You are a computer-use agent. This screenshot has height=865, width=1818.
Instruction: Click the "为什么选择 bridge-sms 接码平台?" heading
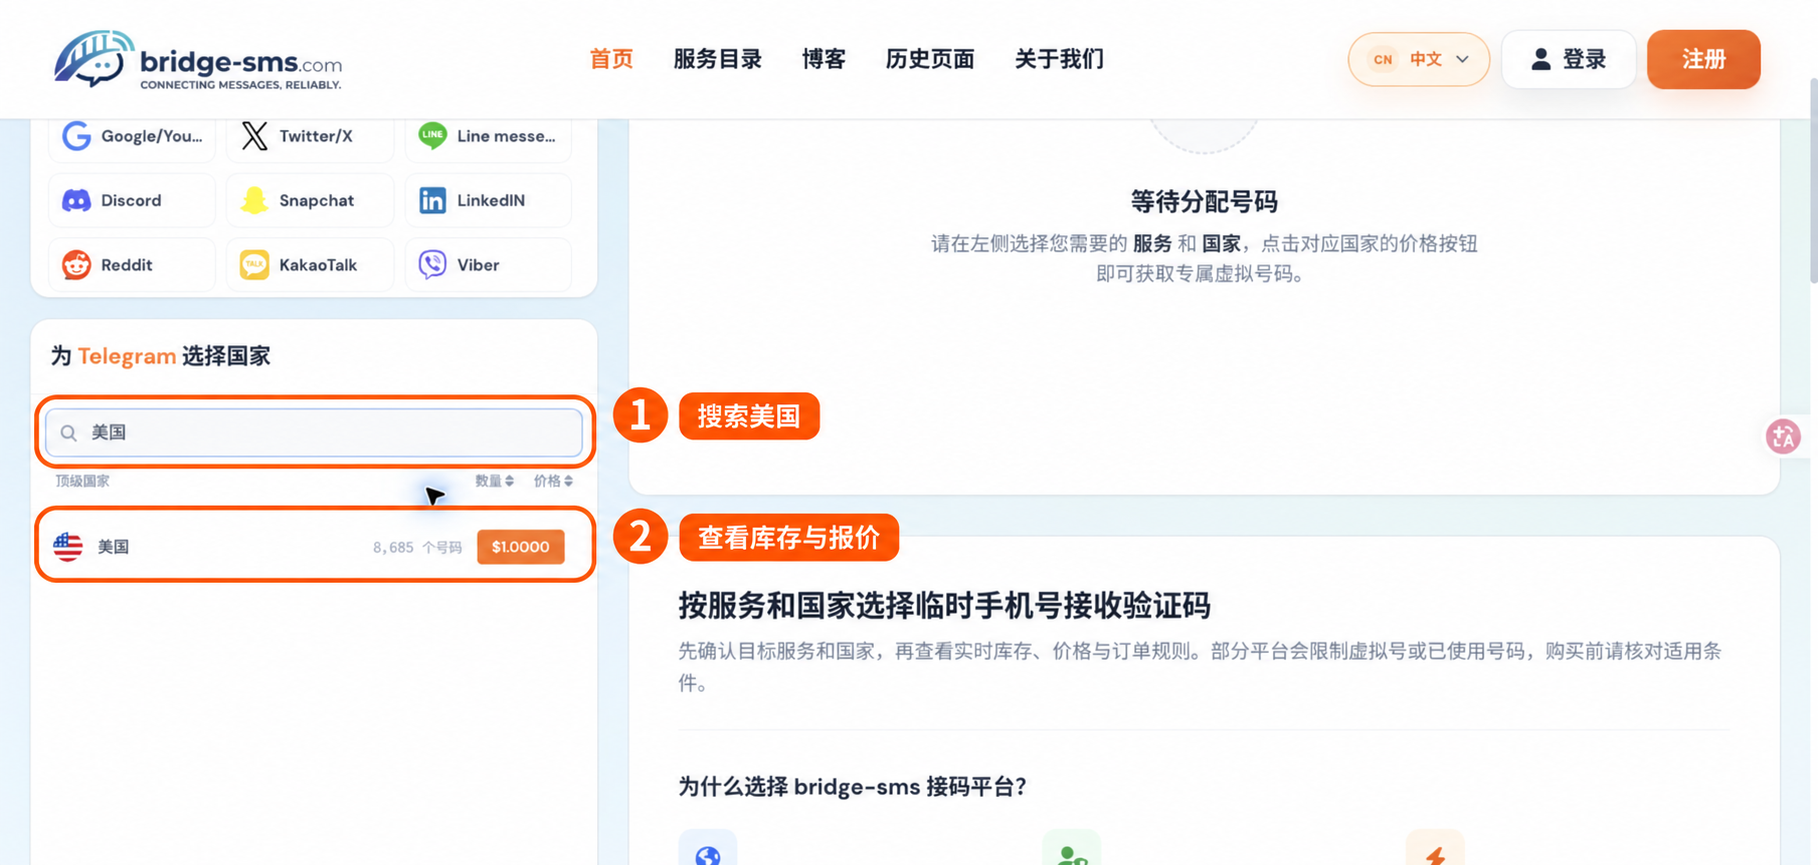[852, 787]
